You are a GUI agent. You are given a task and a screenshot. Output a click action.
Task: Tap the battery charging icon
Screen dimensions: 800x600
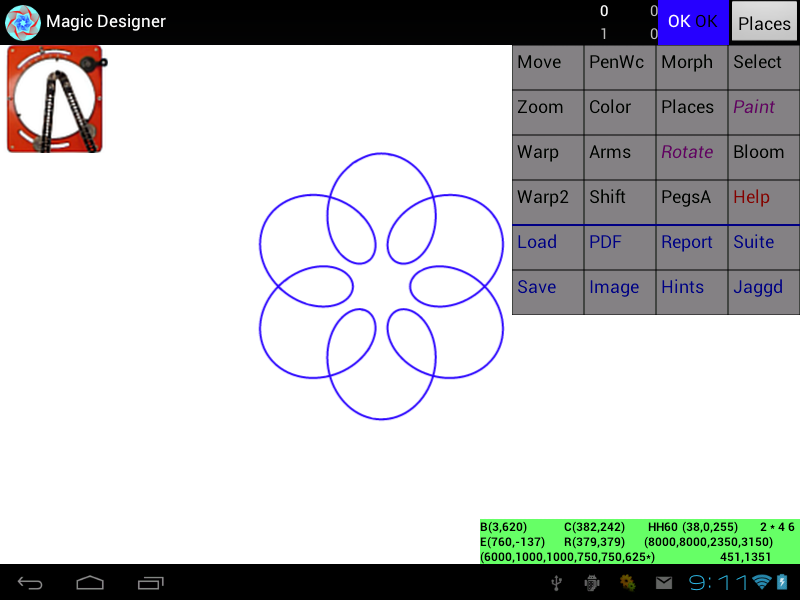pyautogui.click(x=782, y=583)
